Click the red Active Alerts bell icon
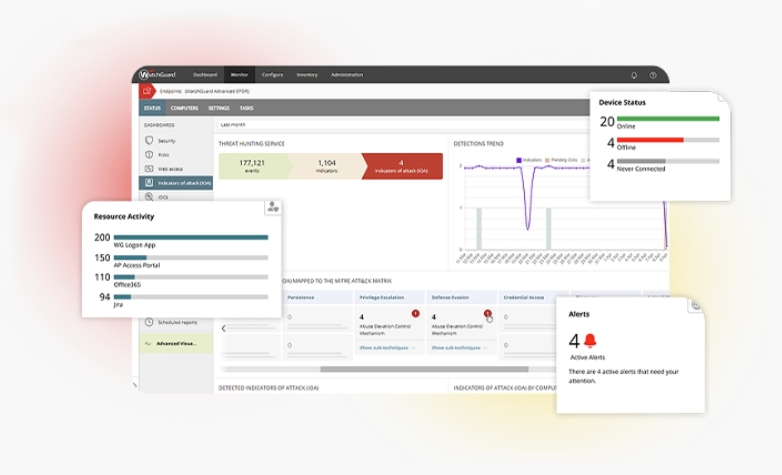This screenshot has width=782, height=475. pyautogui.click(x=590, y=340)
